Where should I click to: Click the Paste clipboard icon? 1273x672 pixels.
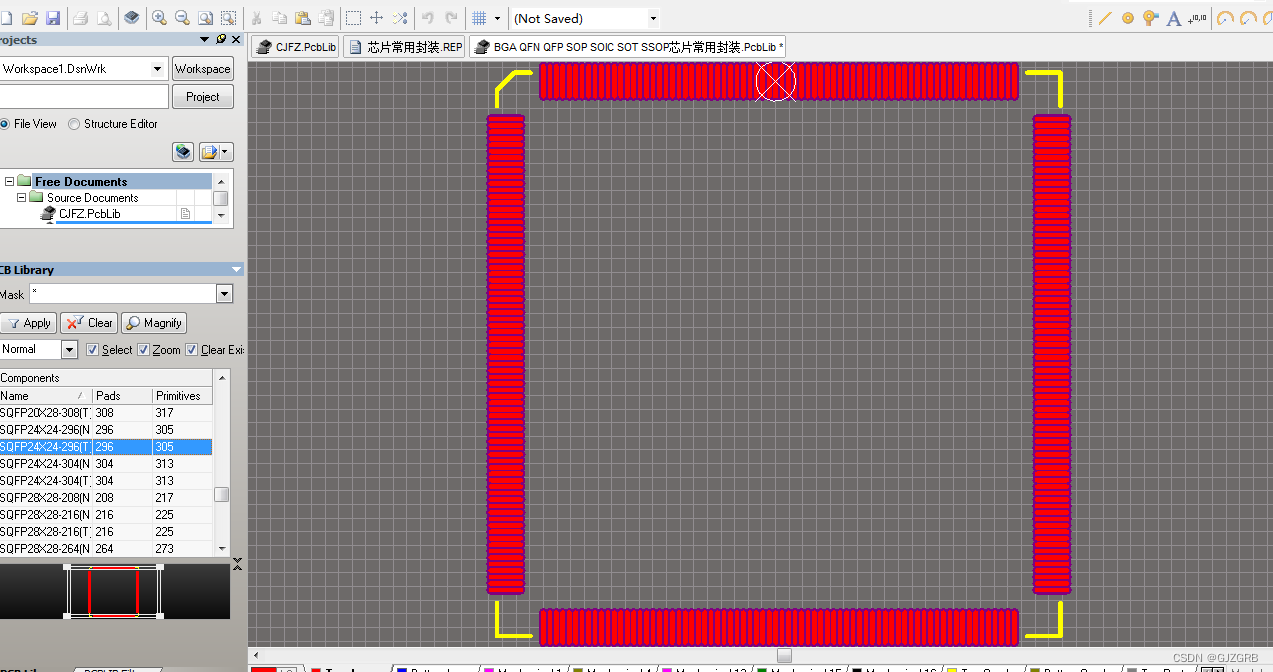tap(302, 18)
